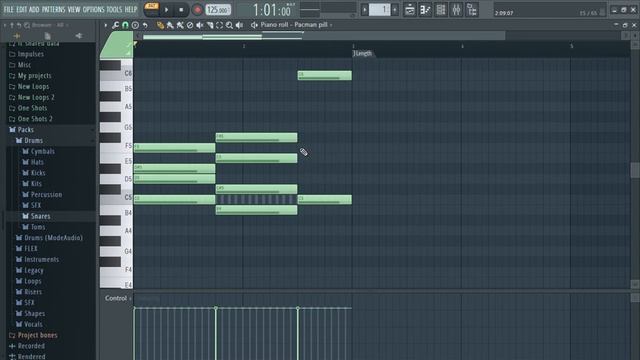The width and height of the screenshot is (640, 360).
Task: Open the Hats folder
Action: point(37,162)
